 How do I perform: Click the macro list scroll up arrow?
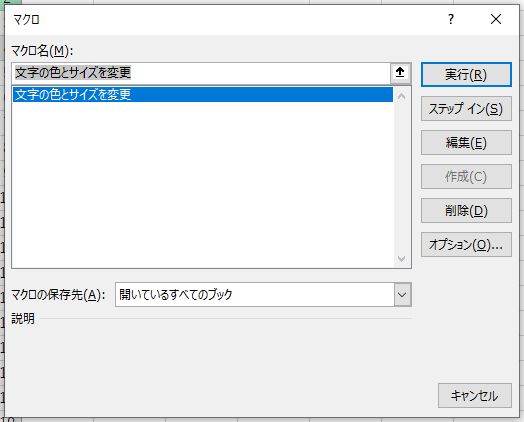tap(402, 97)
